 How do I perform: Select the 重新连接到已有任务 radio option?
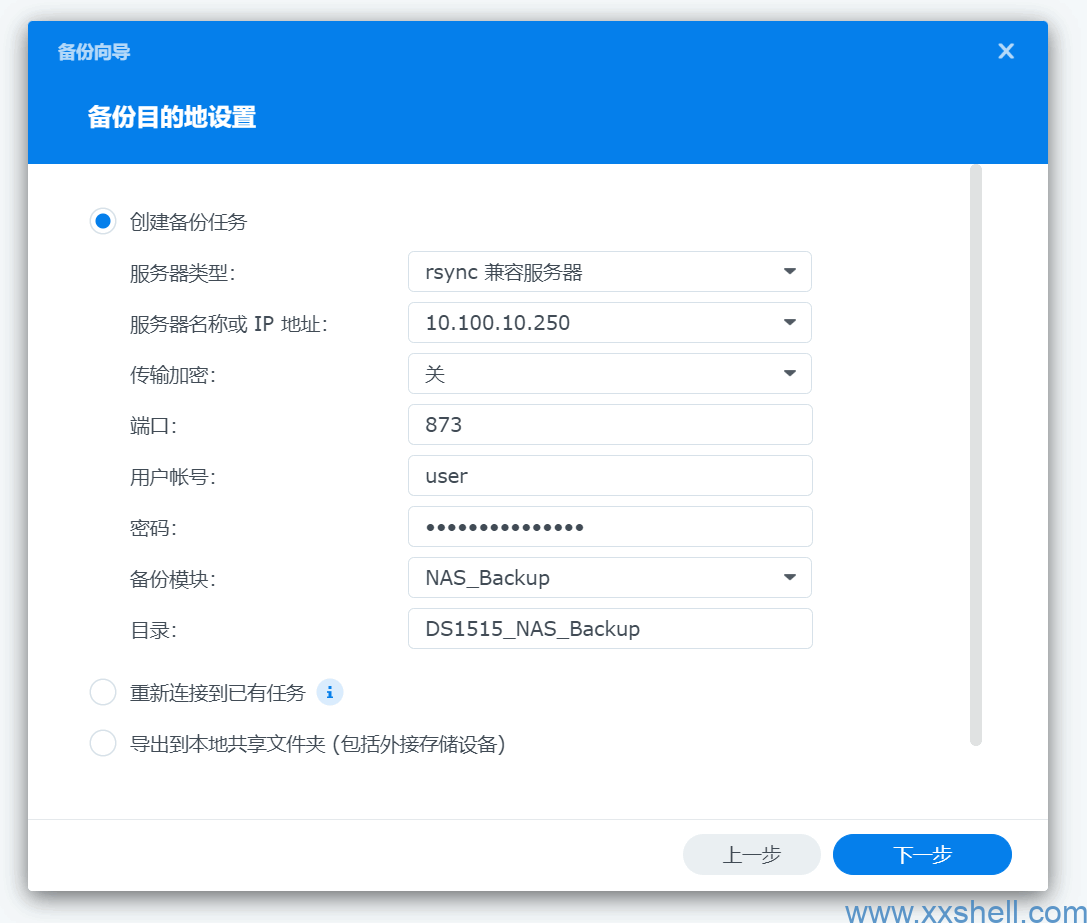(103, 692)
